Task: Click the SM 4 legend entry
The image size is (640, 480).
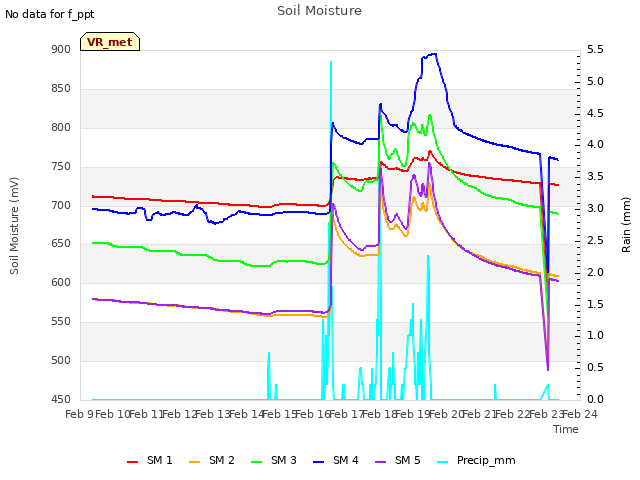Action: (336, 460)
